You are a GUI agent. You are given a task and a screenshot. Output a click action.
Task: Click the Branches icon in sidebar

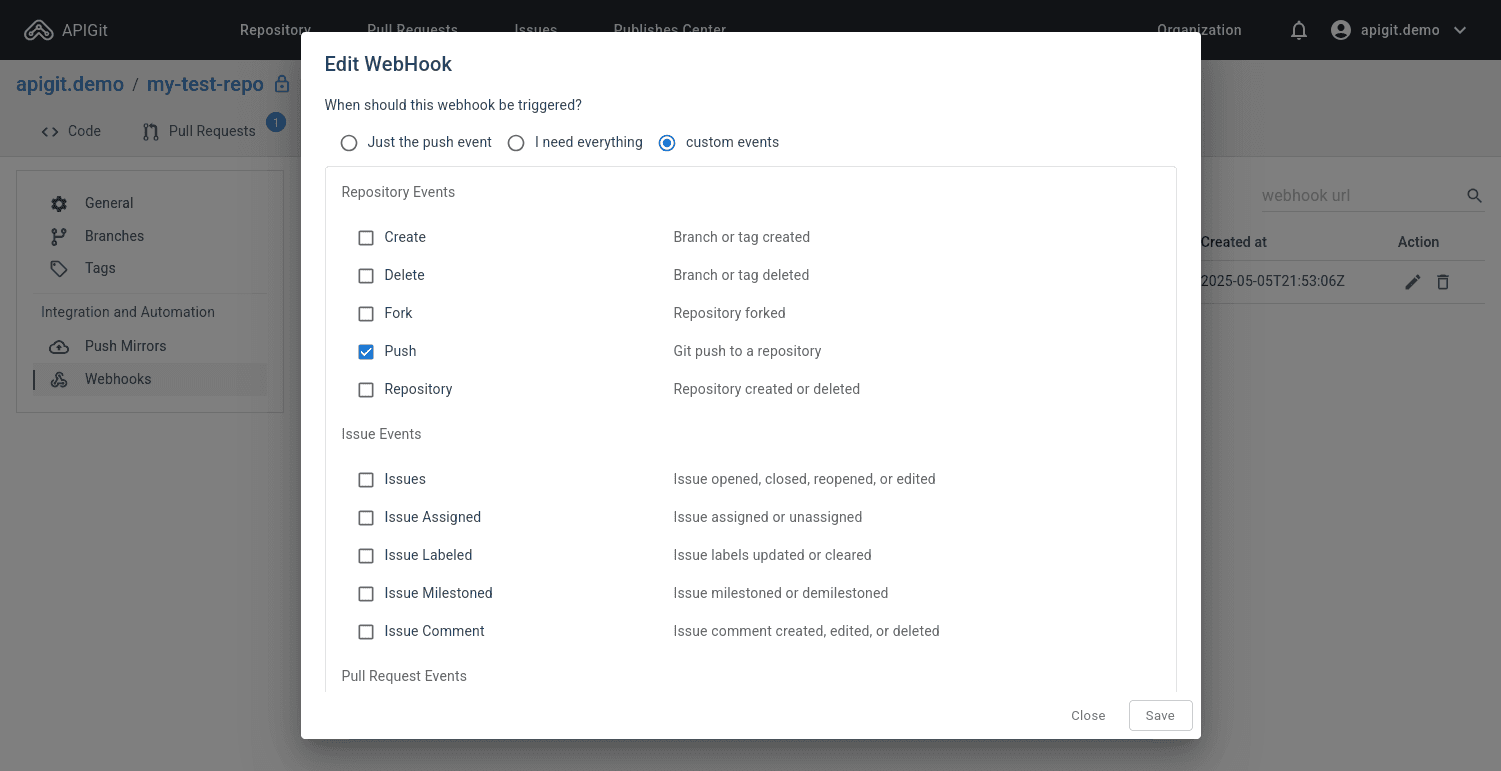(59, 236)
